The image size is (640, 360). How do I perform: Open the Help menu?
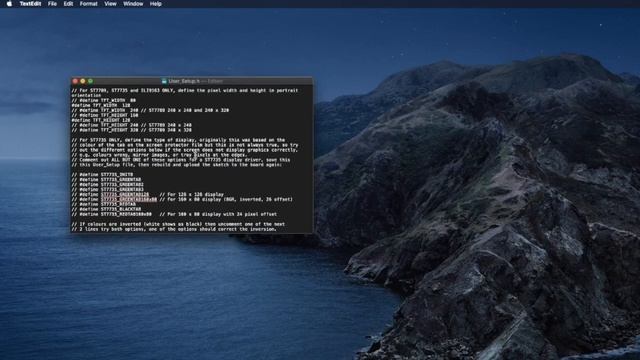(156, 4)
